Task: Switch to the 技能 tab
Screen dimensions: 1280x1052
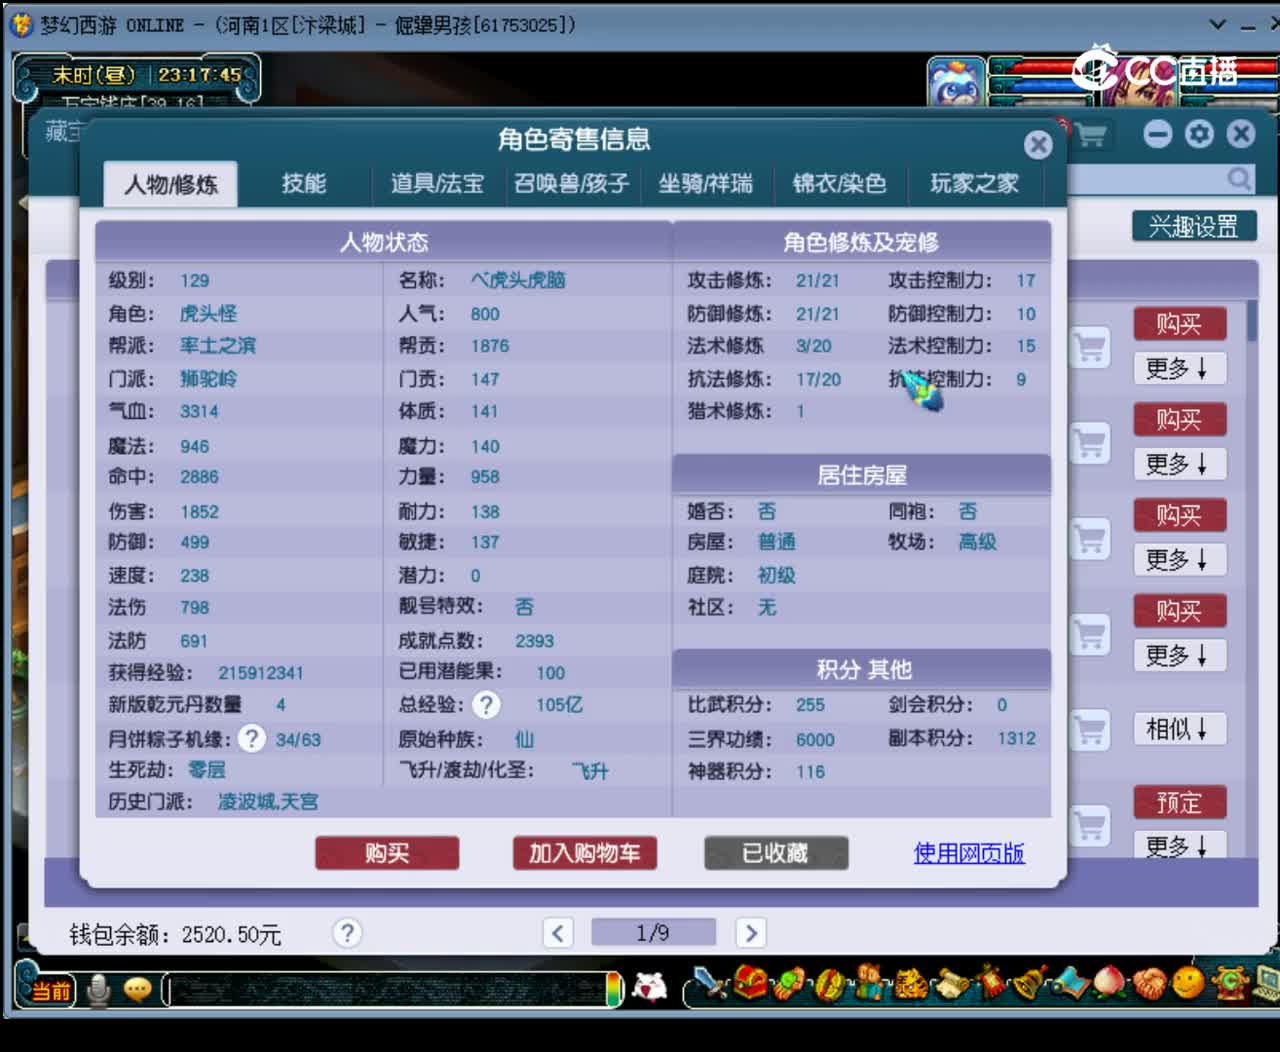Action: (304, 183)
